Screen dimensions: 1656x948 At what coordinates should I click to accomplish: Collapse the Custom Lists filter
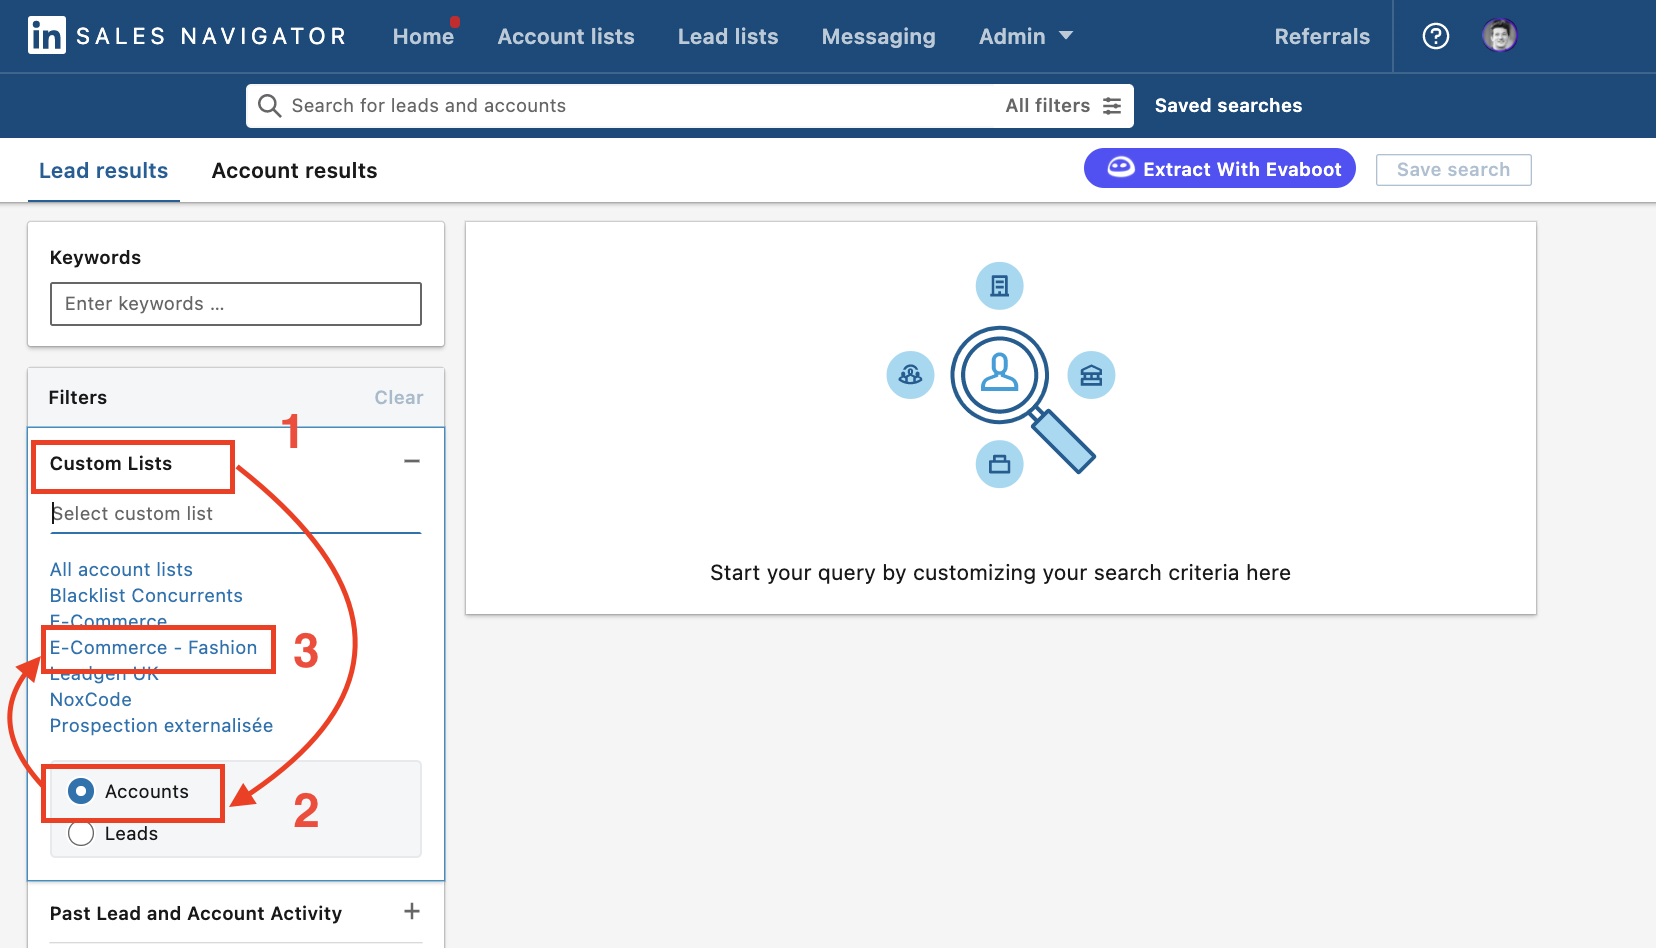tap(412, 461)
